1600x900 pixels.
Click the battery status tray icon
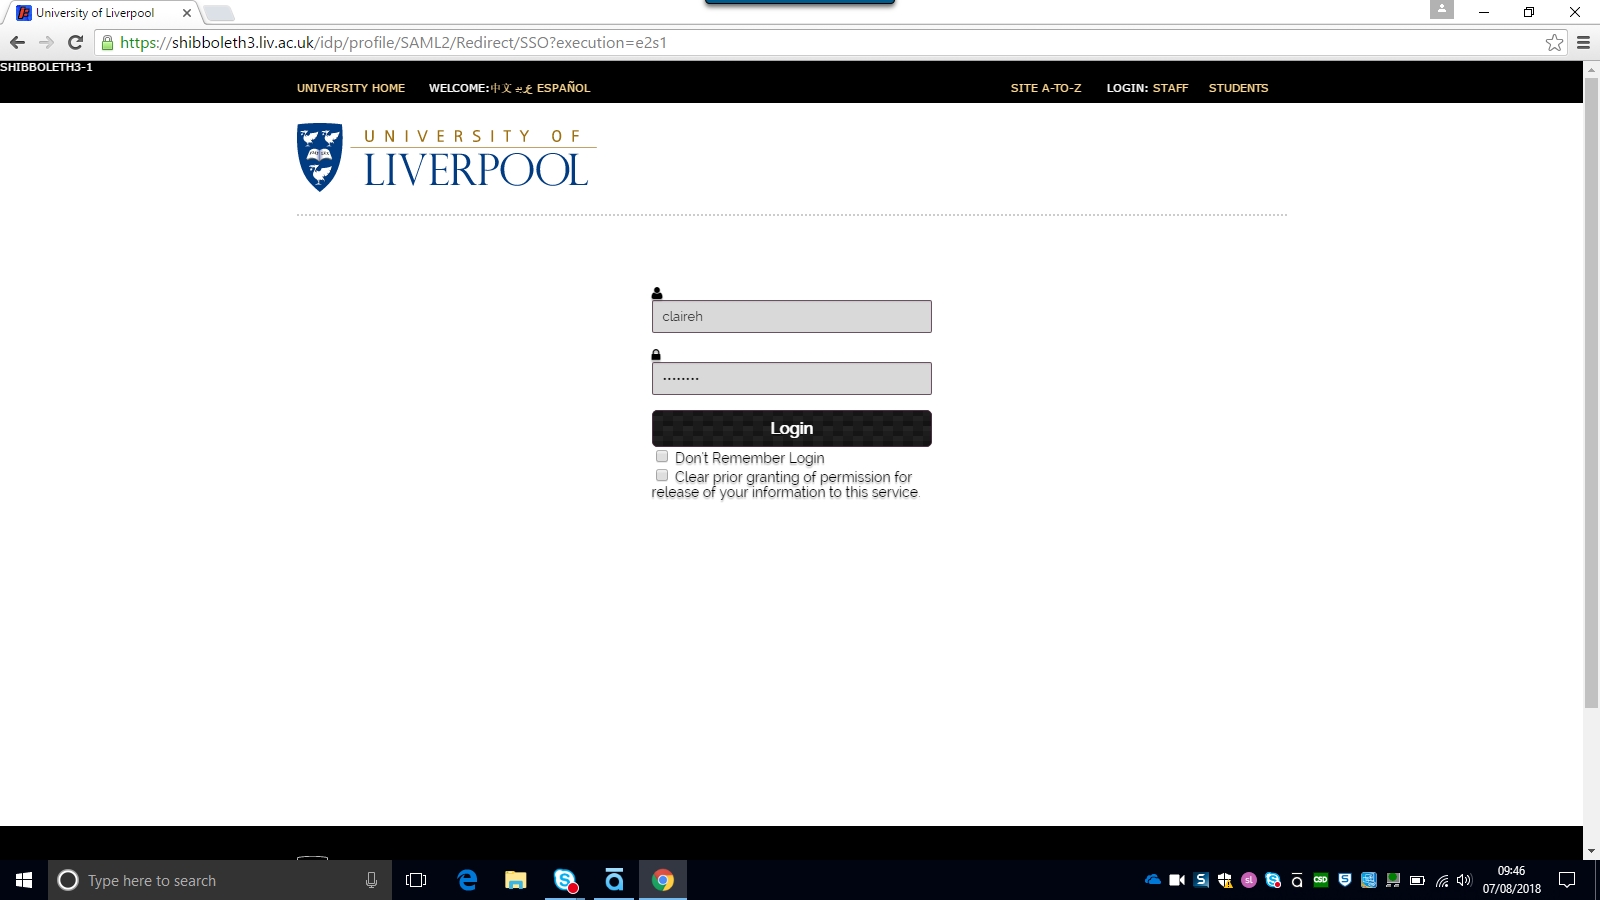click(1417, 880)
